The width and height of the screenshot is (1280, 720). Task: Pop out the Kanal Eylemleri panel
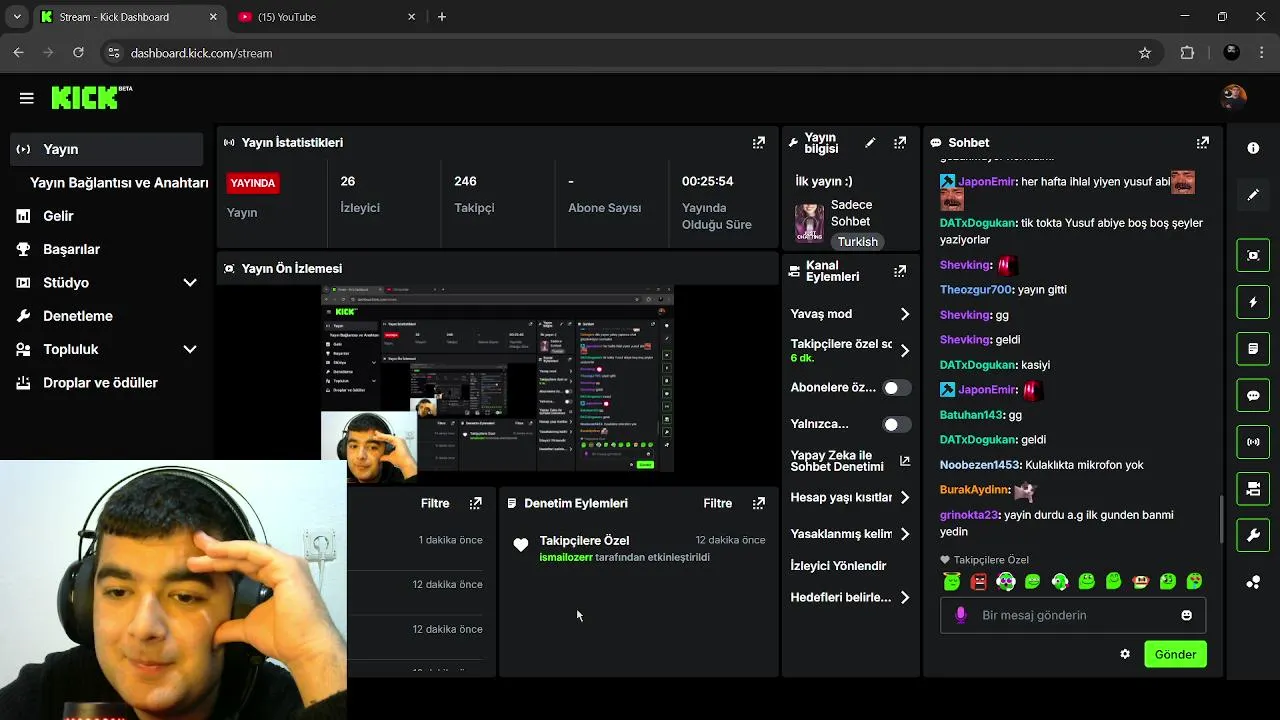[x=900, y=271]
